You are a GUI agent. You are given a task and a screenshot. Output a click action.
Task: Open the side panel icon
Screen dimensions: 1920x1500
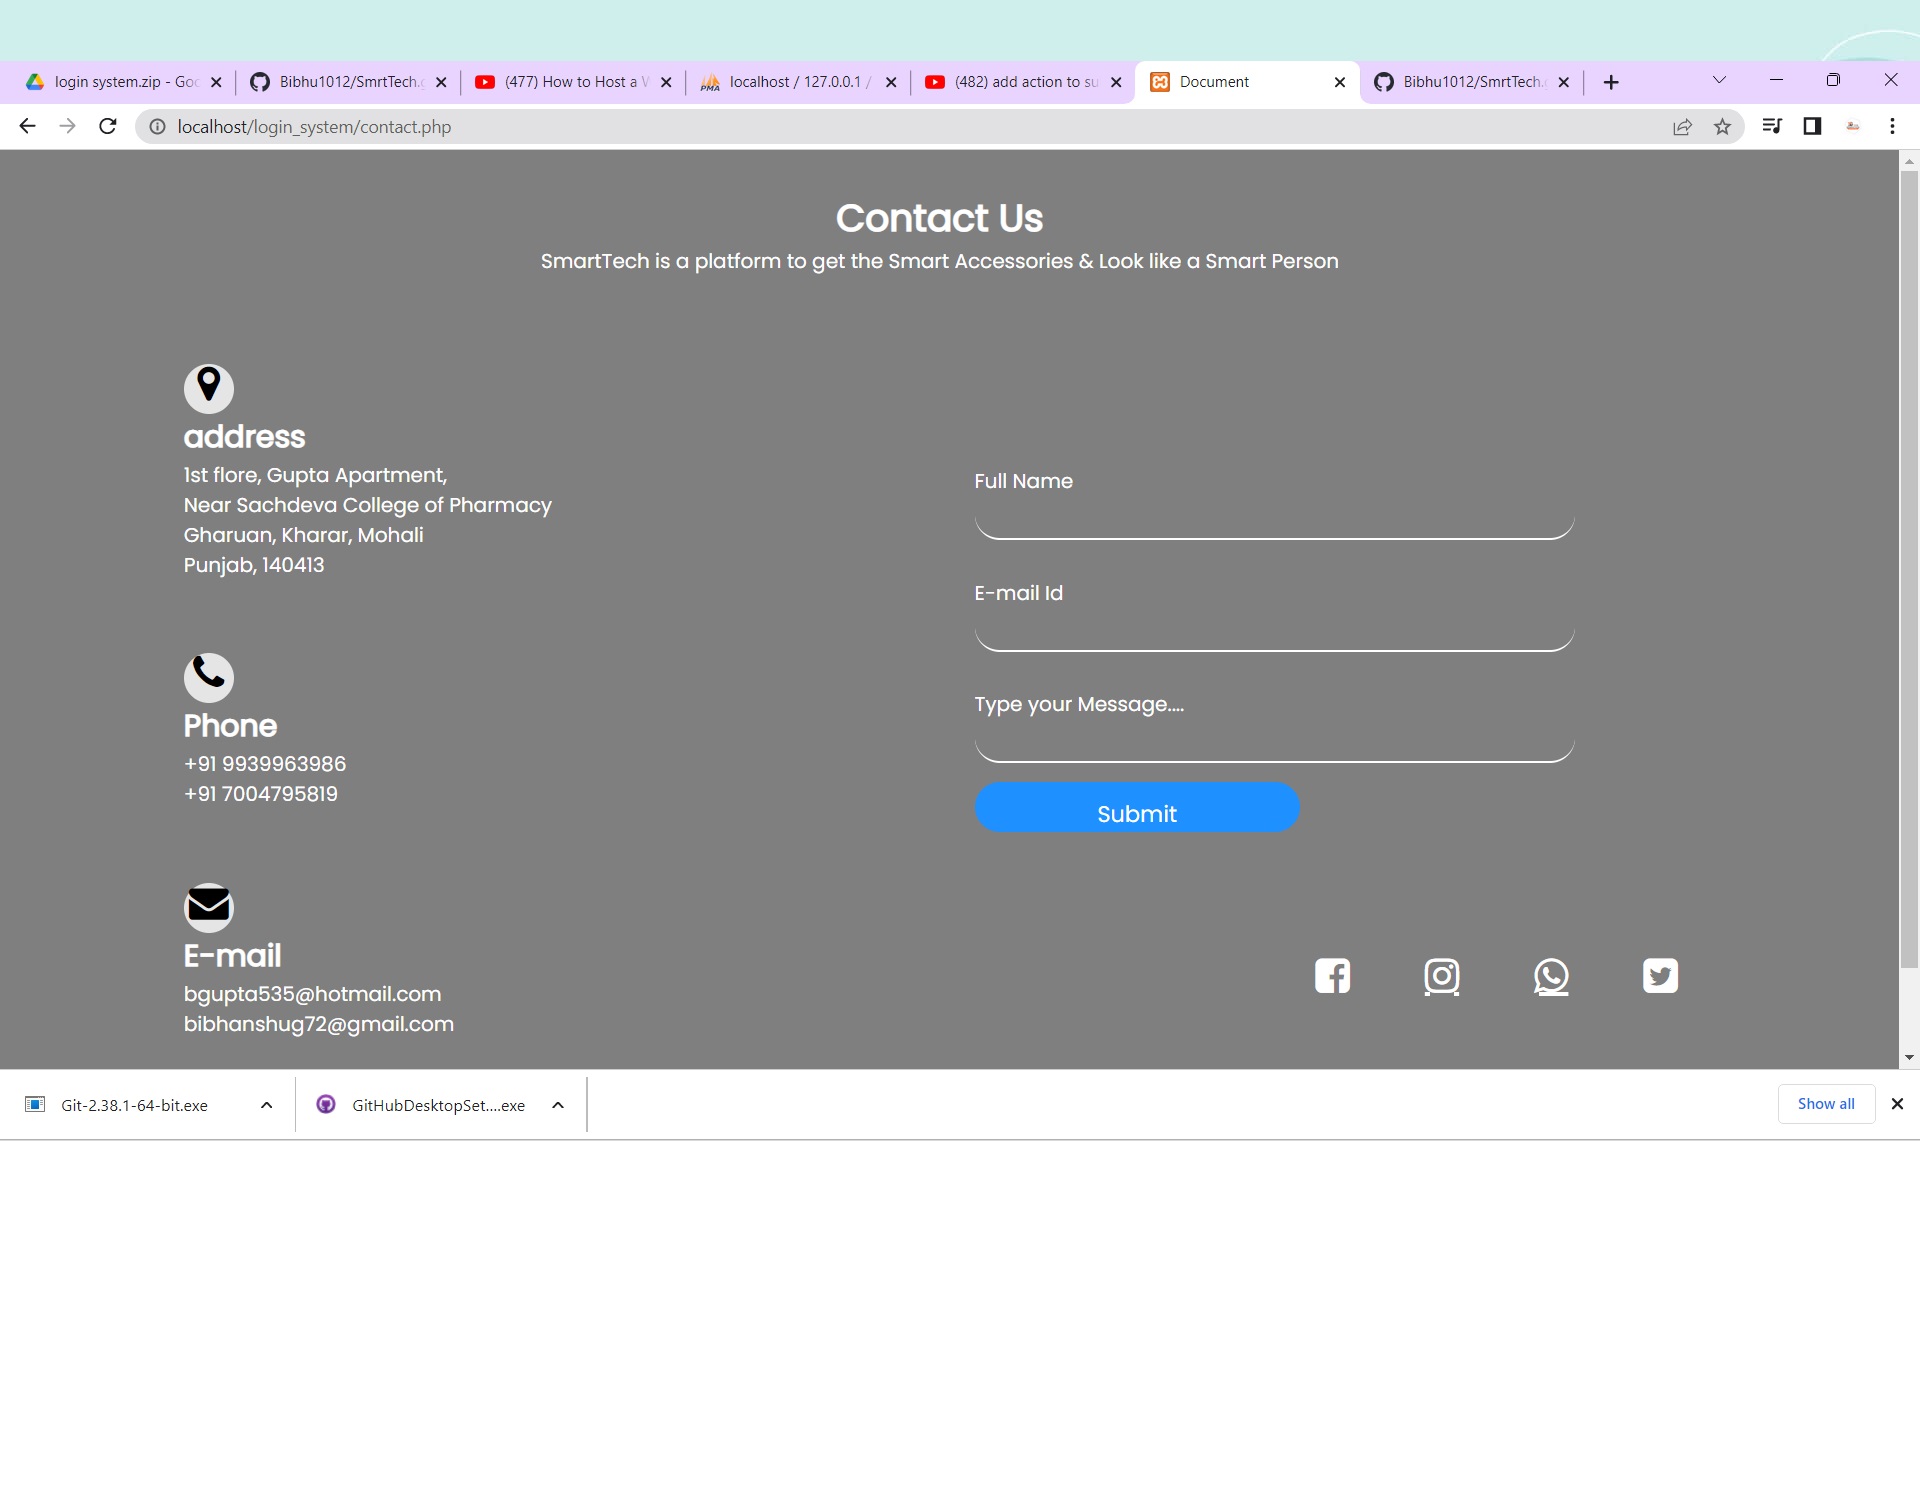(1812, 126)
